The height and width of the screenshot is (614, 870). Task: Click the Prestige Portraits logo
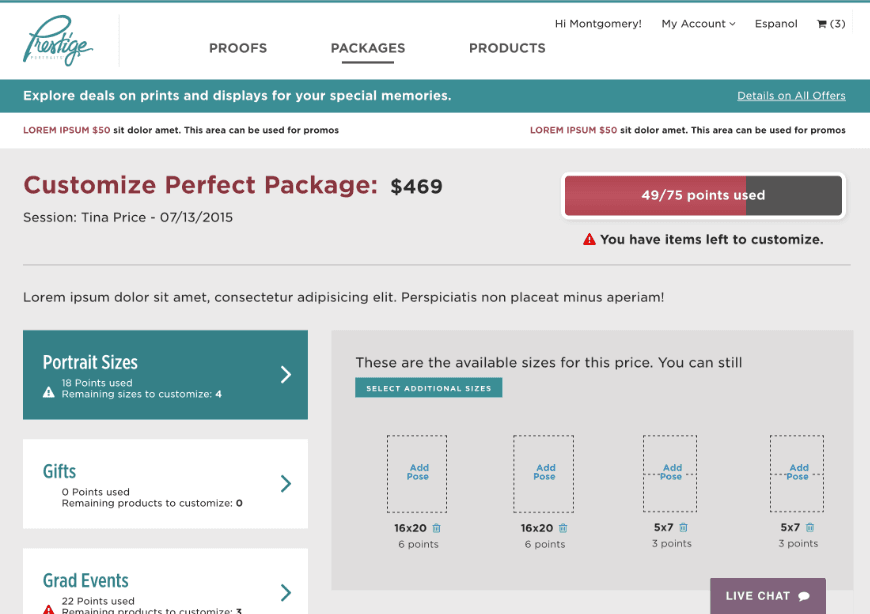click(x=58, y=41)
